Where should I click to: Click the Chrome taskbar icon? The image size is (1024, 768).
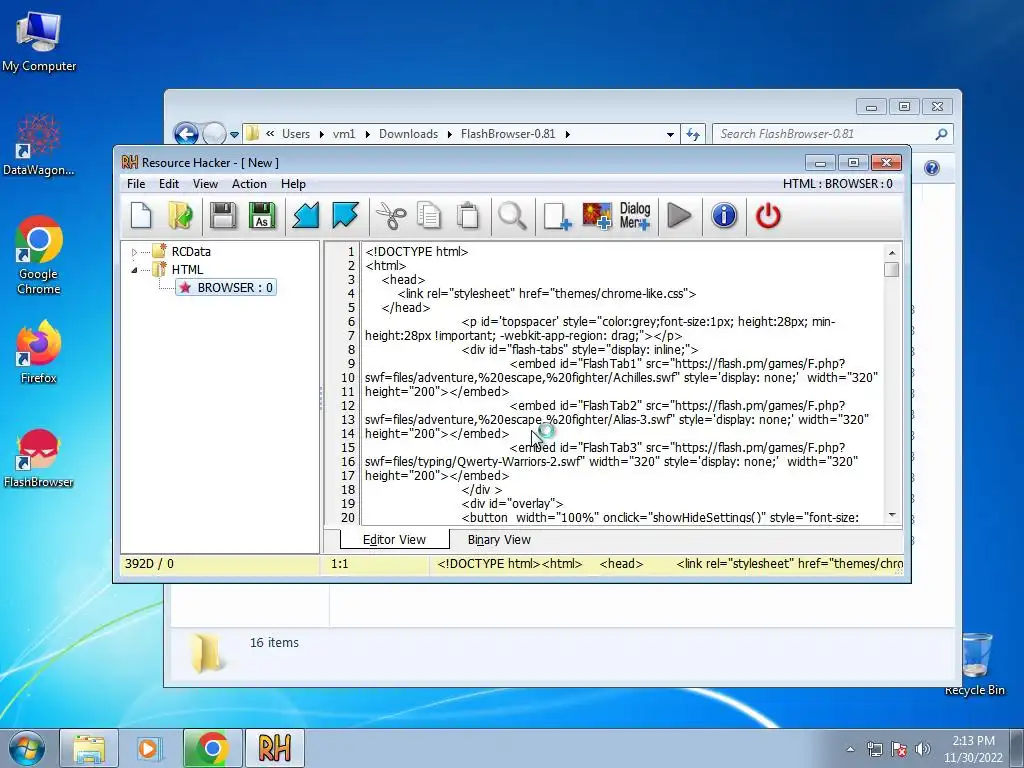click(x=212, y=748)
